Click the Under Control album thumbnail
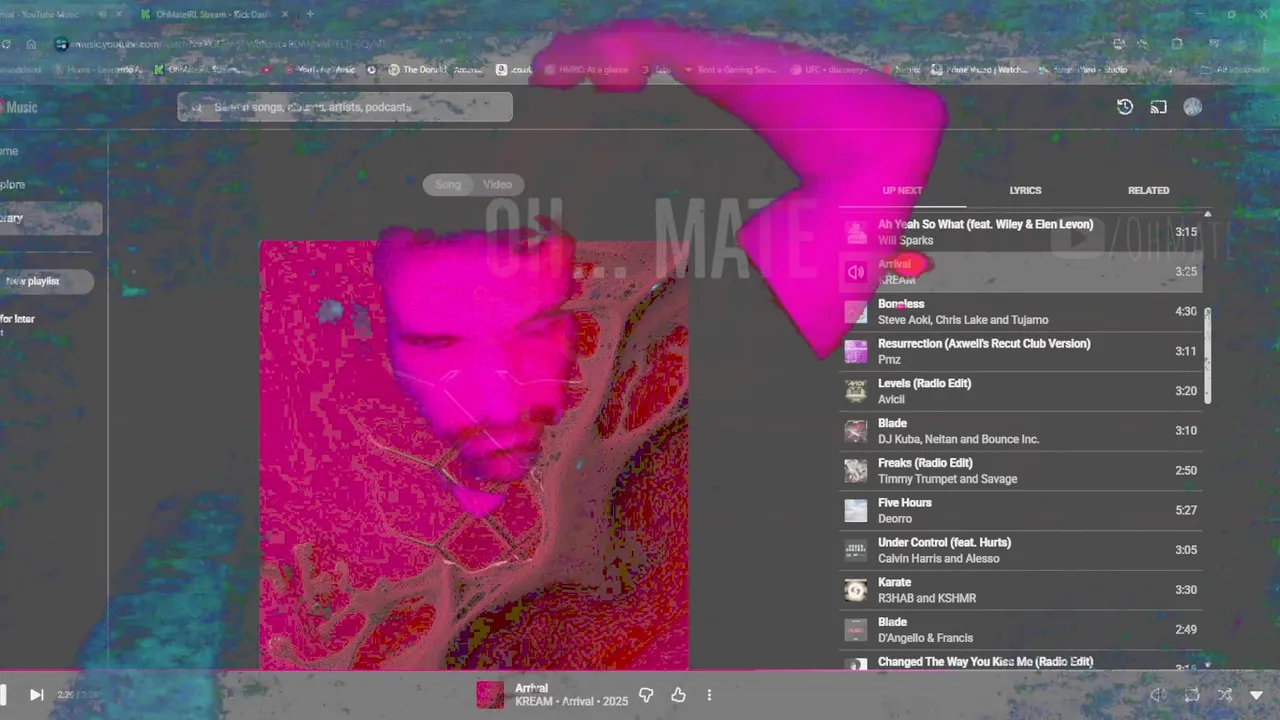 (x=856, y=550)
